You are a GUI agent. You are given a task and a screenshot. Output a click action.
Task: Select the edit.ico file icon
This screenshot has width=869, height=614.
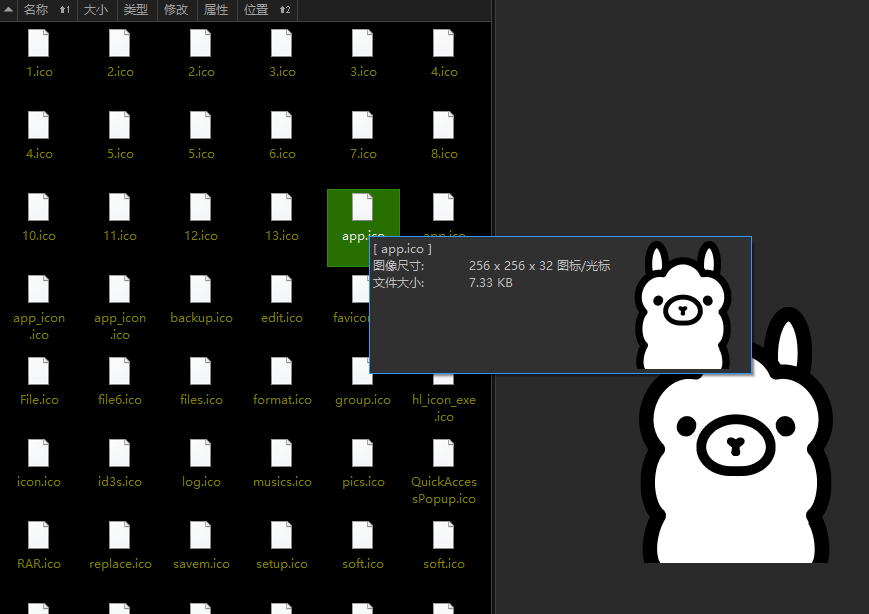pos(282,290)
